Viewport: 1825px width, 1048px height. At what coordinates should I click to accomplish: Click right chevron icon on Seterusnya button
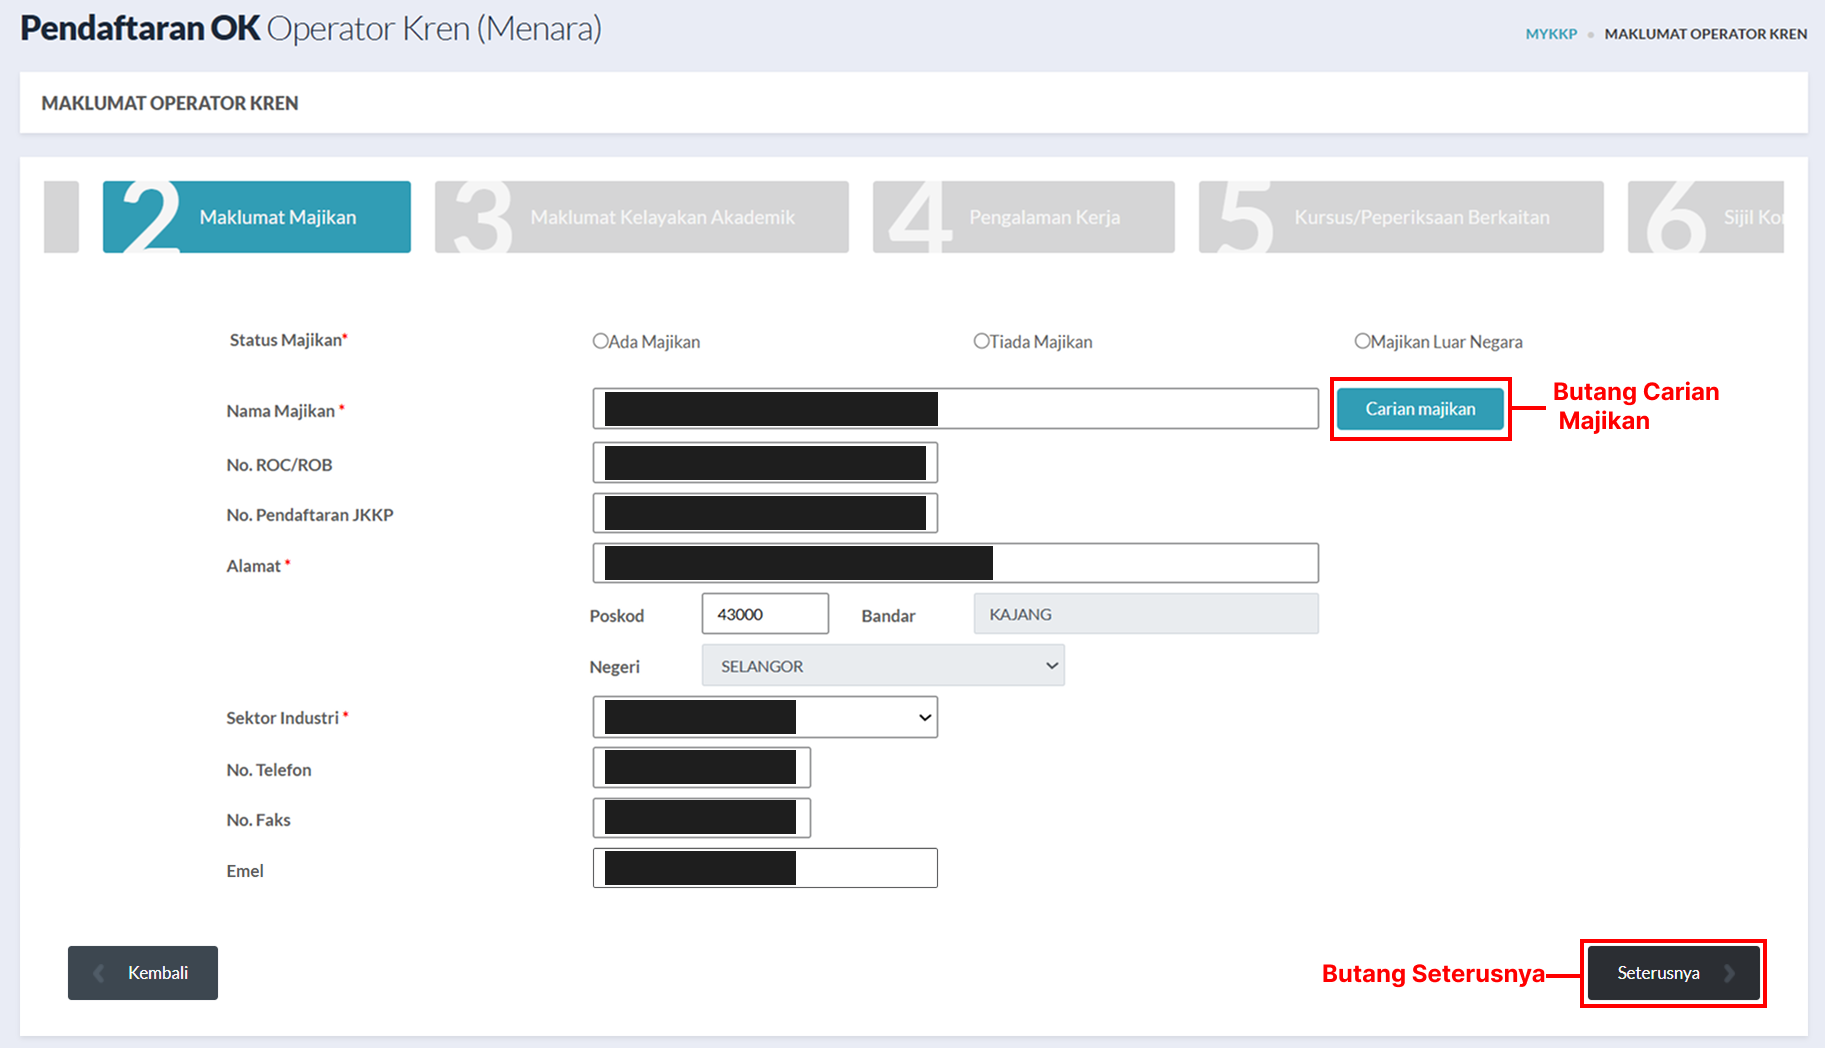tap(1729, 973)
